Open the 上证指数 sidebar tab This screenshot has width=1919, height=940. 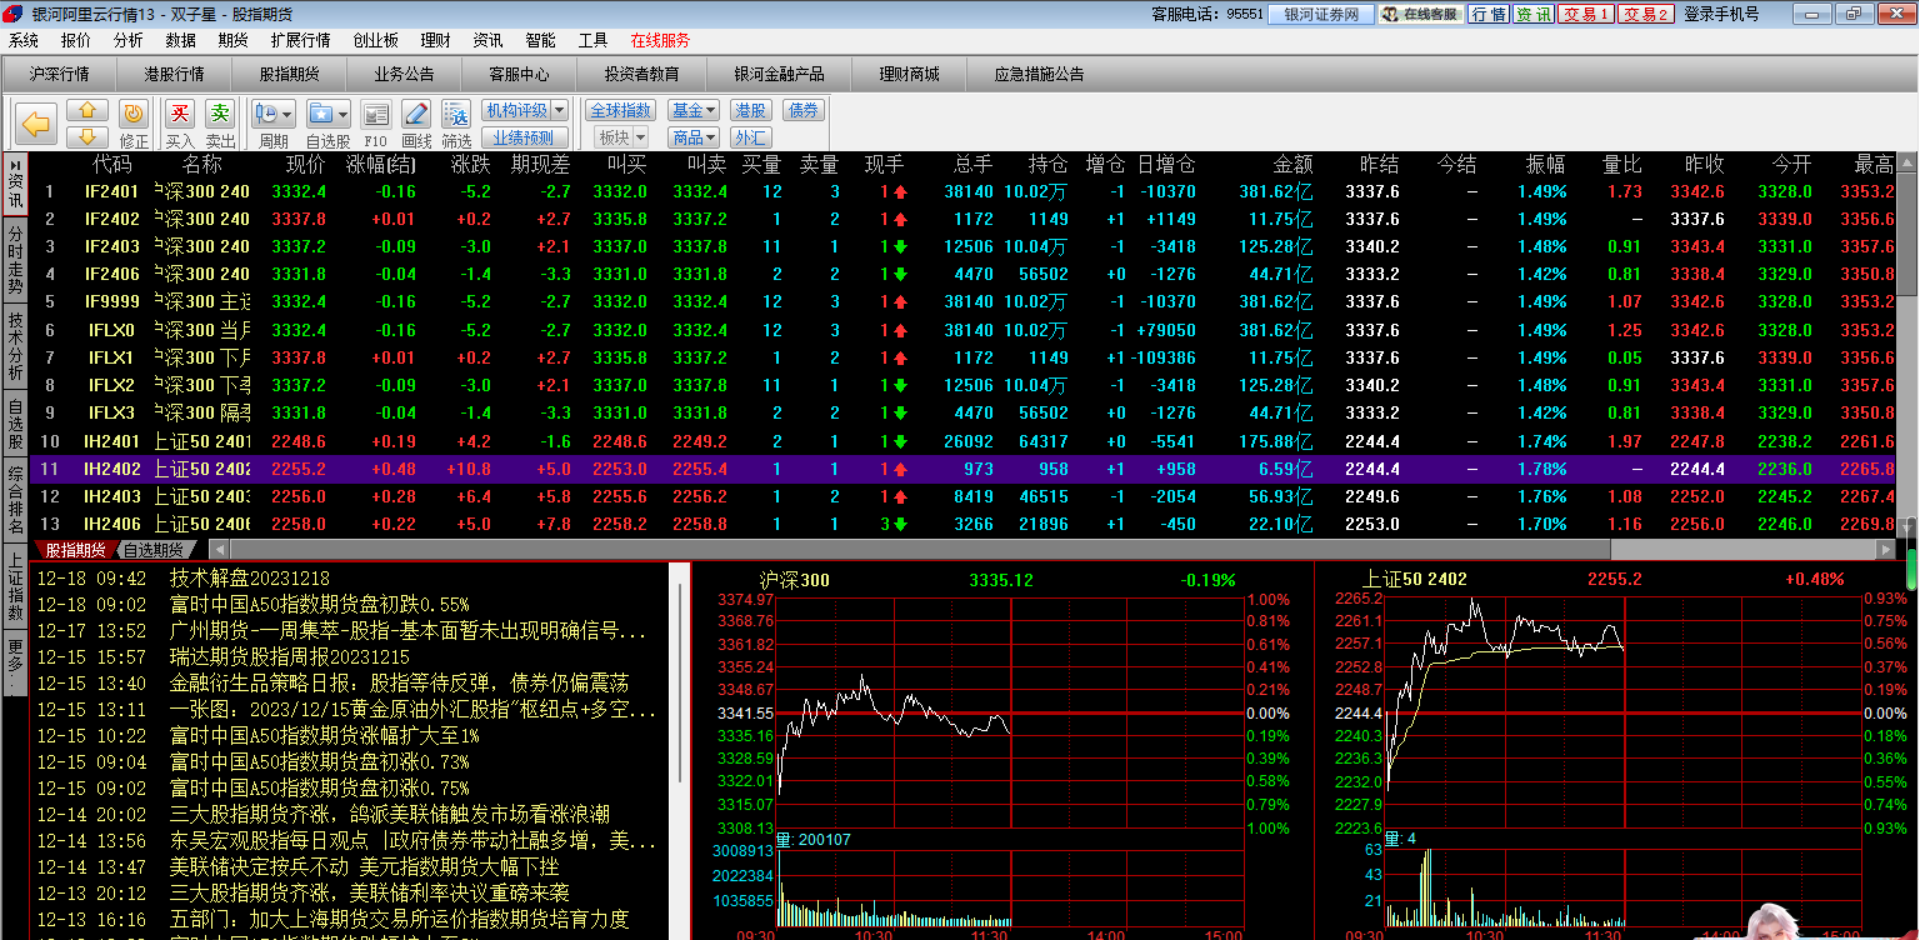(x=15, y=587)
